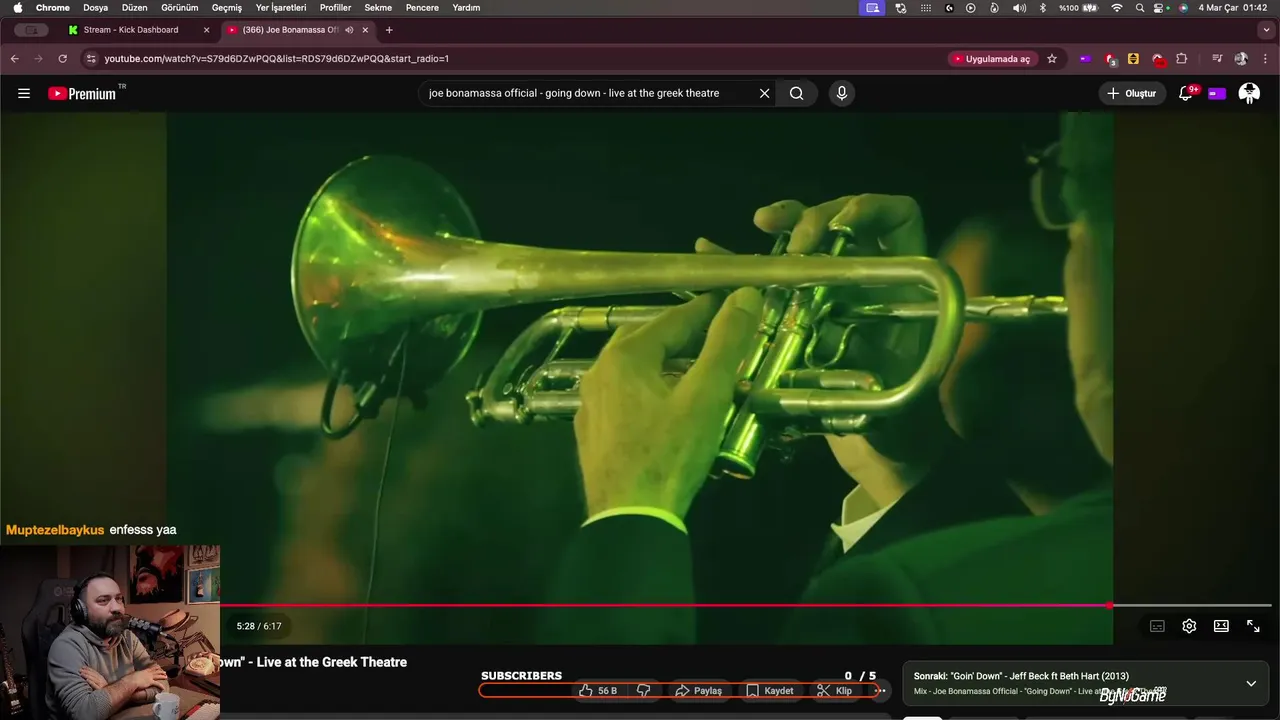1280x720 pixels.
Task: Open the Dosya menu
Action: click(x=95, y=7)
